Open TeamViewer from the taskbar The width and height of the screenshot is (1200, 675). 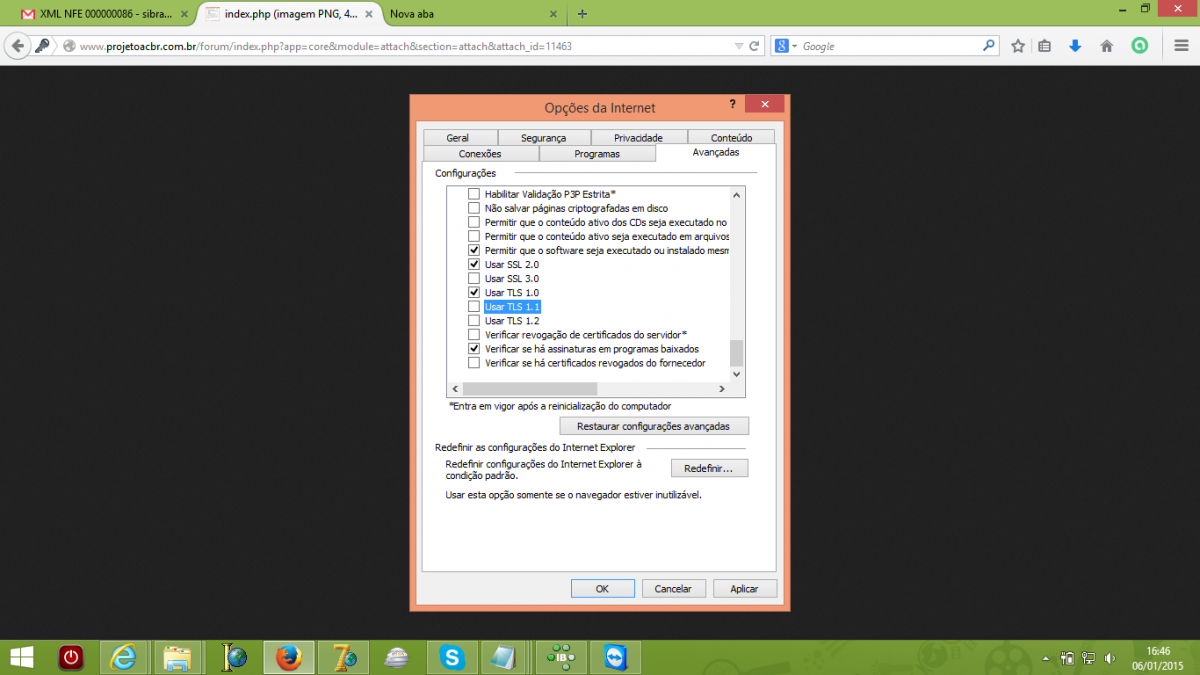point(613,657)
